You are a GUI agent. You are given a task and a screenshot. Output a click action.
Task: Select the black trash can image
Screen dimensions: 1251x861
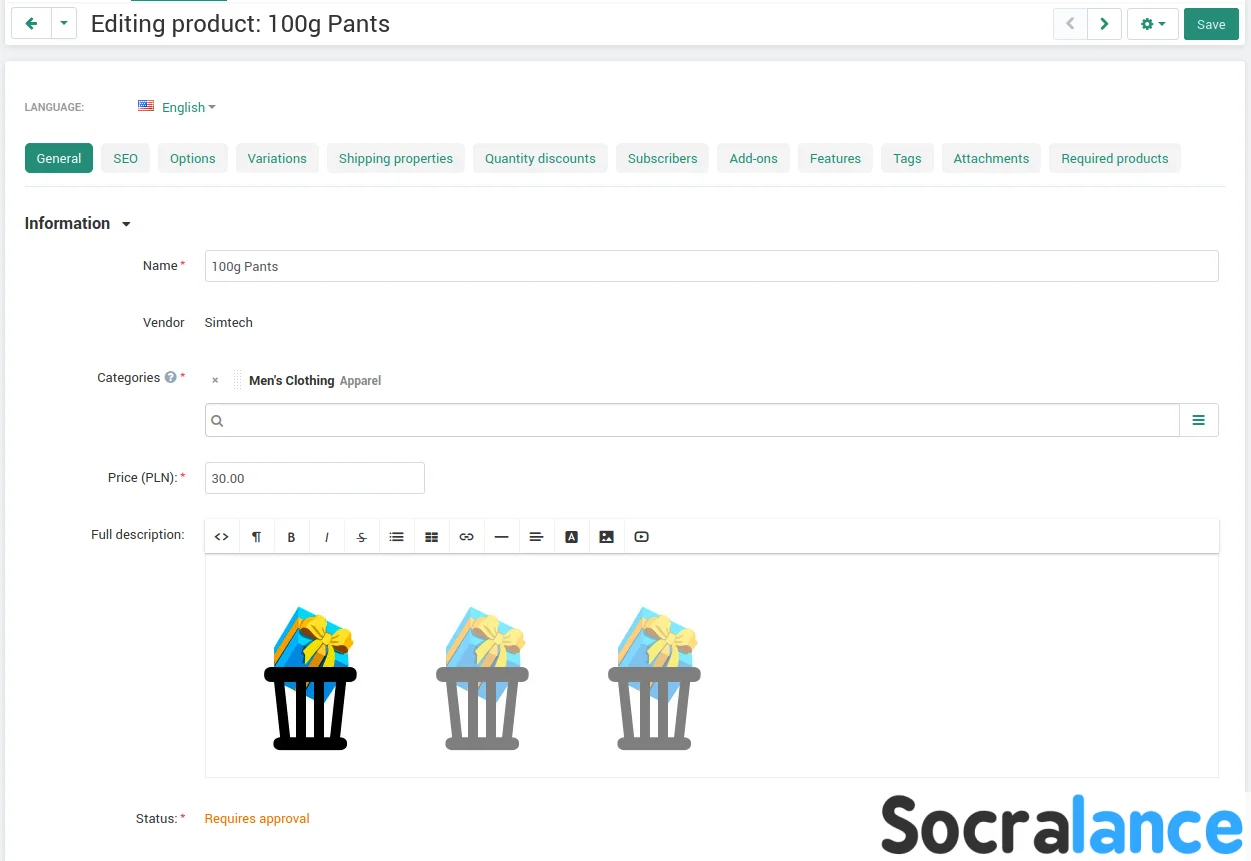tap(310, 678)
